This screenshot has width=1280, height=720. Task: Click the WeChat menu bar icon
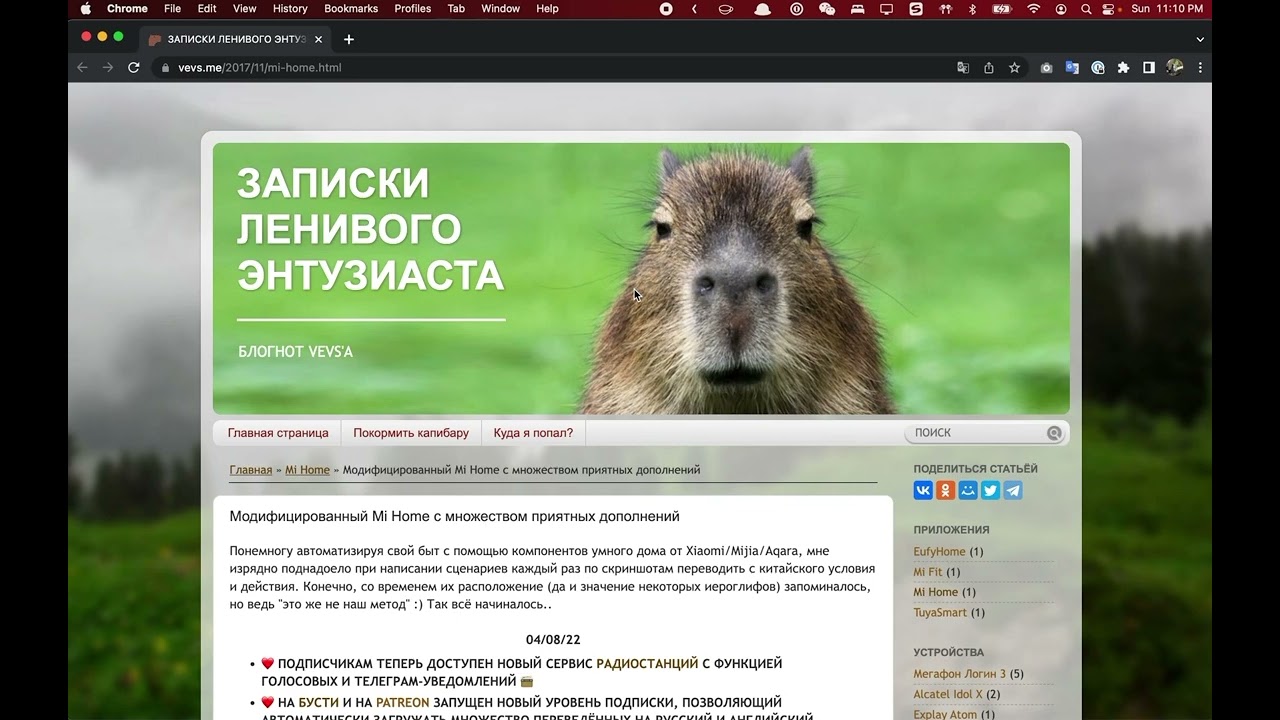point(826,8)
